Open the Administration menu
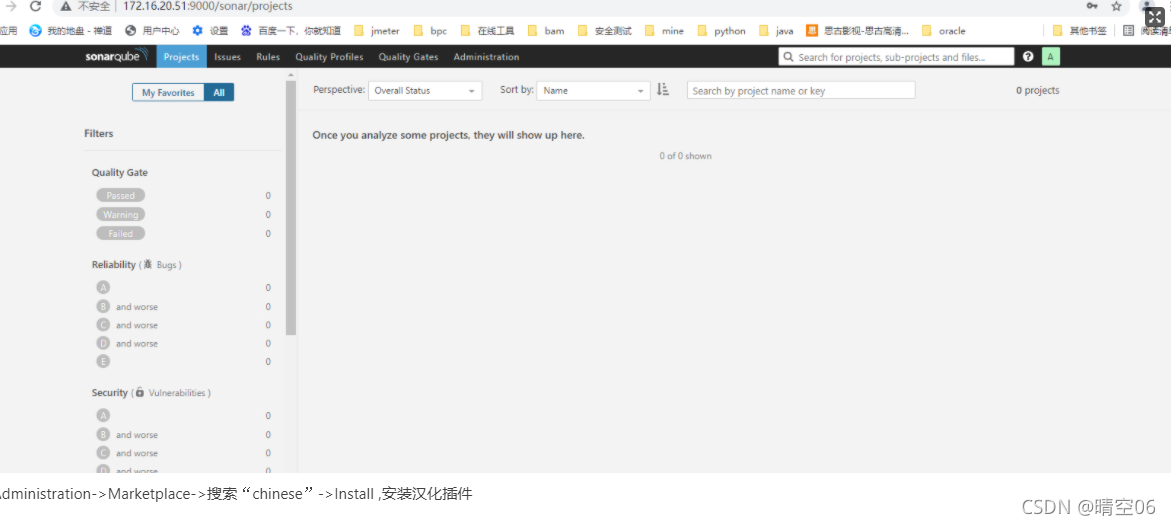This screenshot has height=525, width=1171. [486, 57]
